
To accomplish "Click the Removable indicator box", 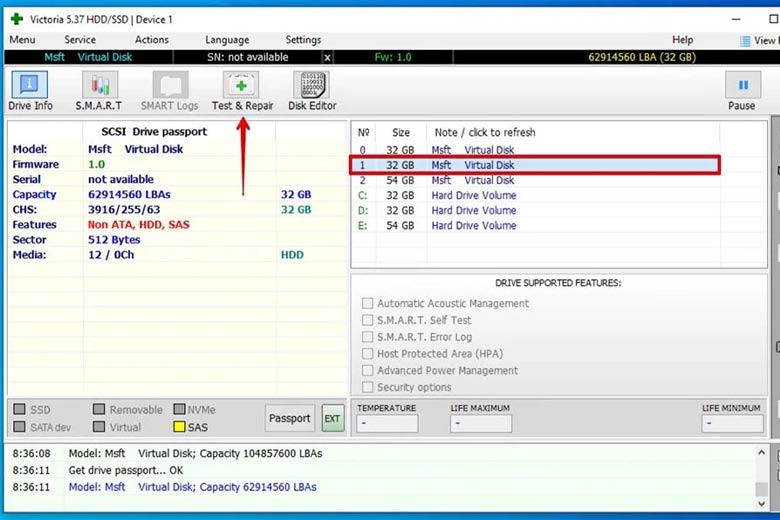I will [x=99, y=409].
